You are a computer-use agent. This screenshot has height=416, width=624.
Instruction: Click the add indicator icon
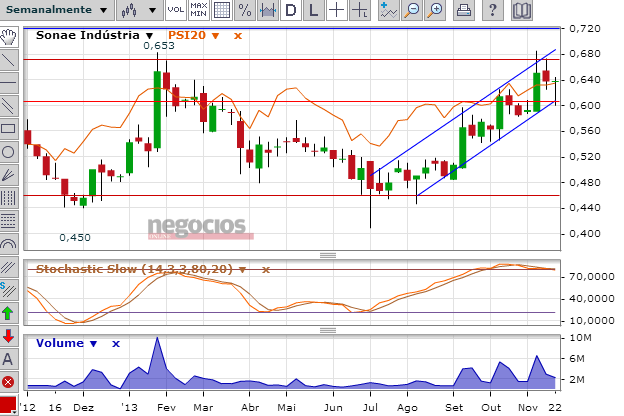(x=388, y=10)
